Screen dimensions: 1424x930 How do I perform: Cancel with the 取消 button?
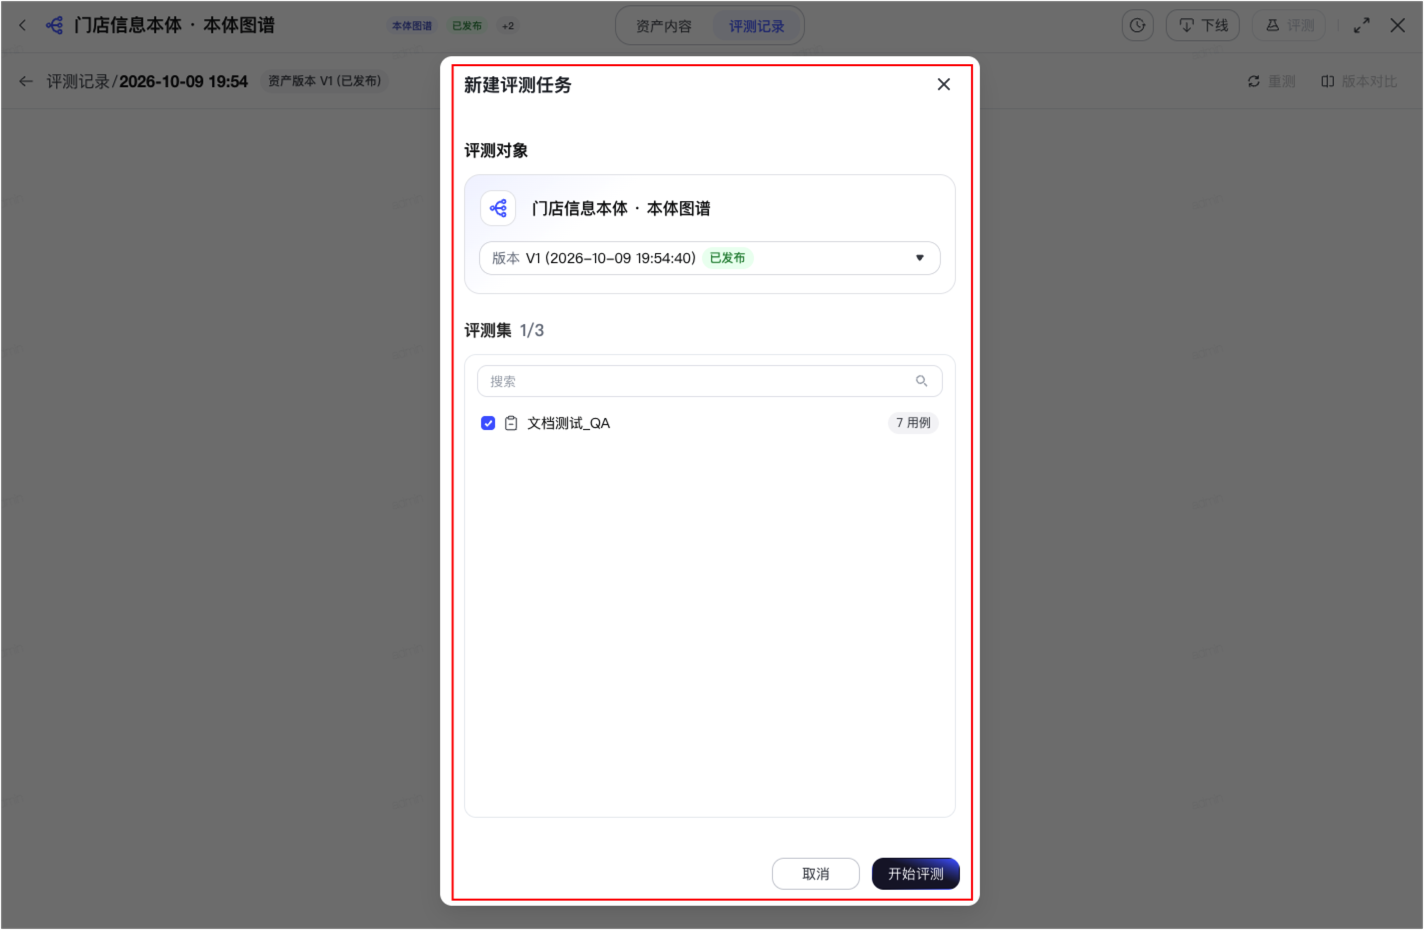(816, 874)
